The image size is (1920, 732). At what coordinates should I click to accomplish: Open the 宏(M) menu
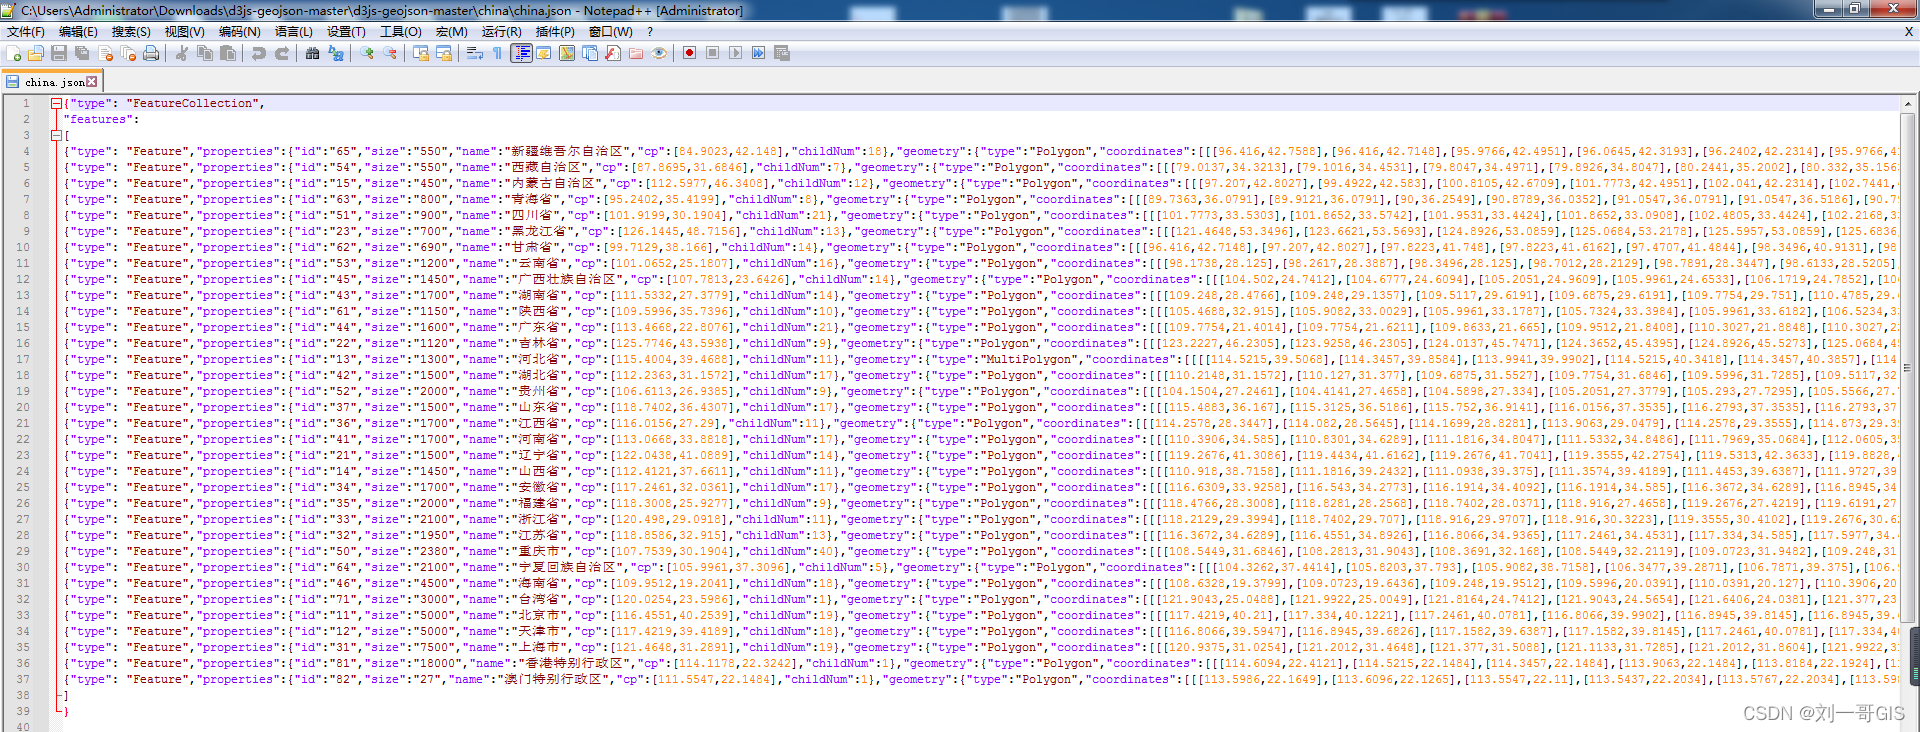coord(451,32)
